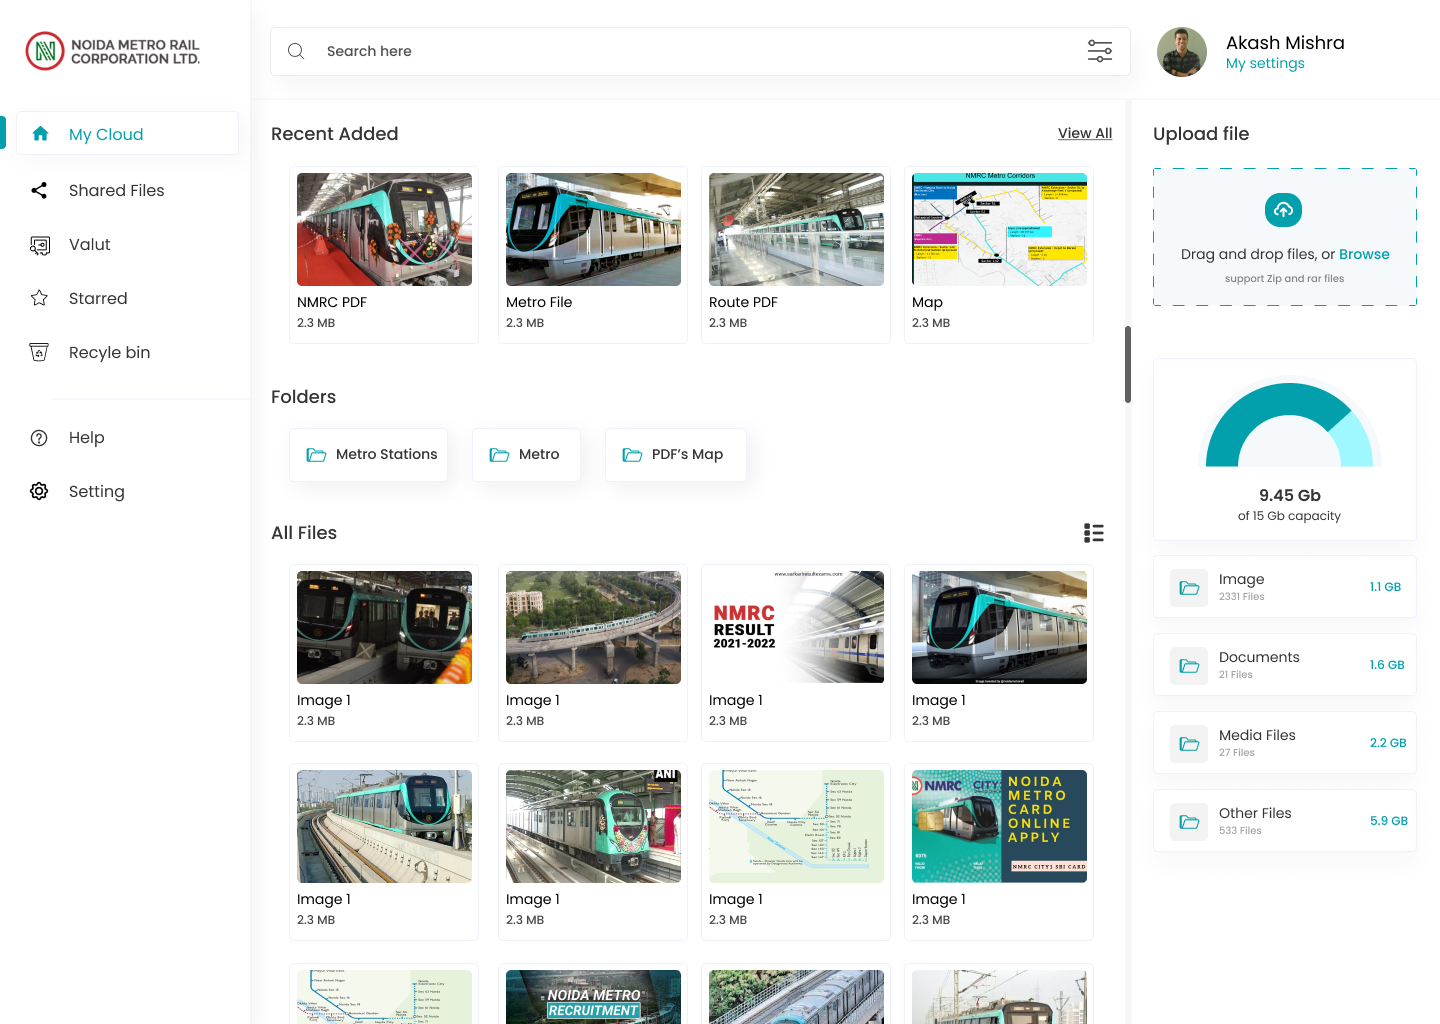The image size is (1440, 1024).
Task: Click the View All link
Action: (1084, 133)
